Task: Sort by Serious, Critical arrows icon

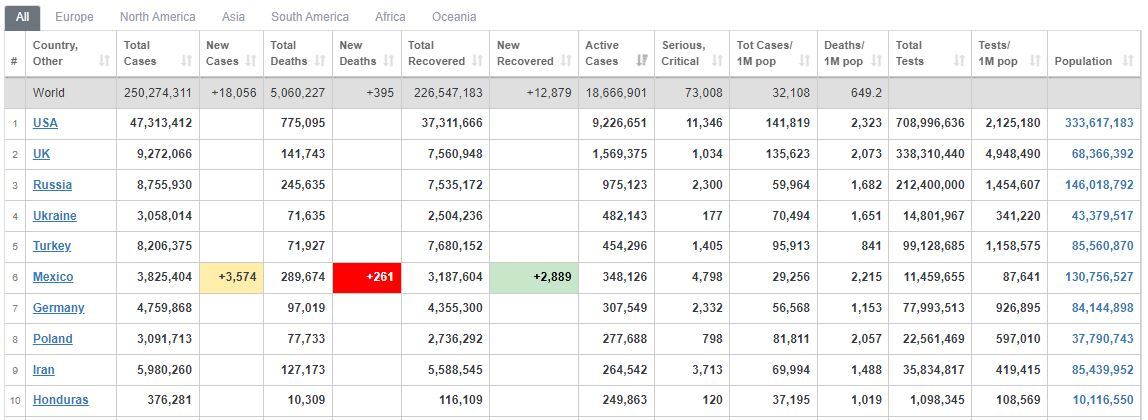Action: [717, 61]
